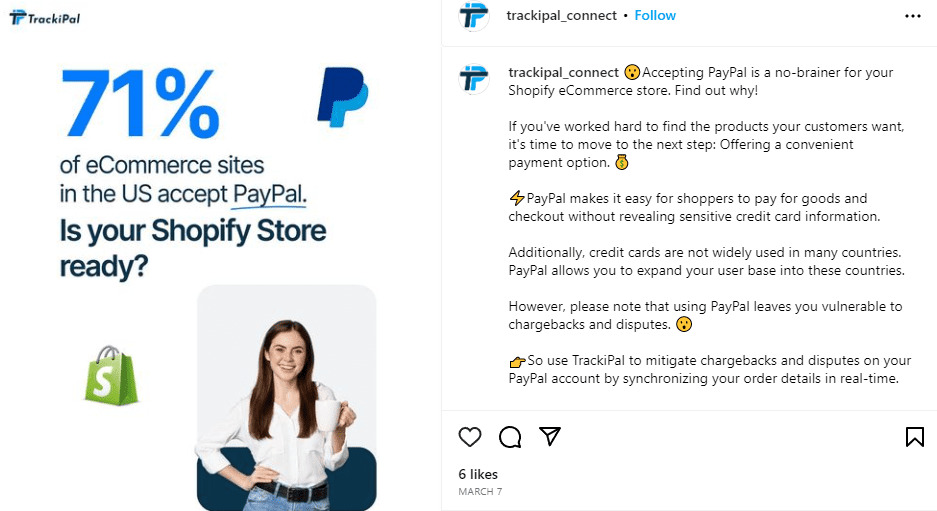The width and height of the screenshot is (937, 511).
Task: Click the underlined PayPal word in the image
Action: tap(269, 195)
